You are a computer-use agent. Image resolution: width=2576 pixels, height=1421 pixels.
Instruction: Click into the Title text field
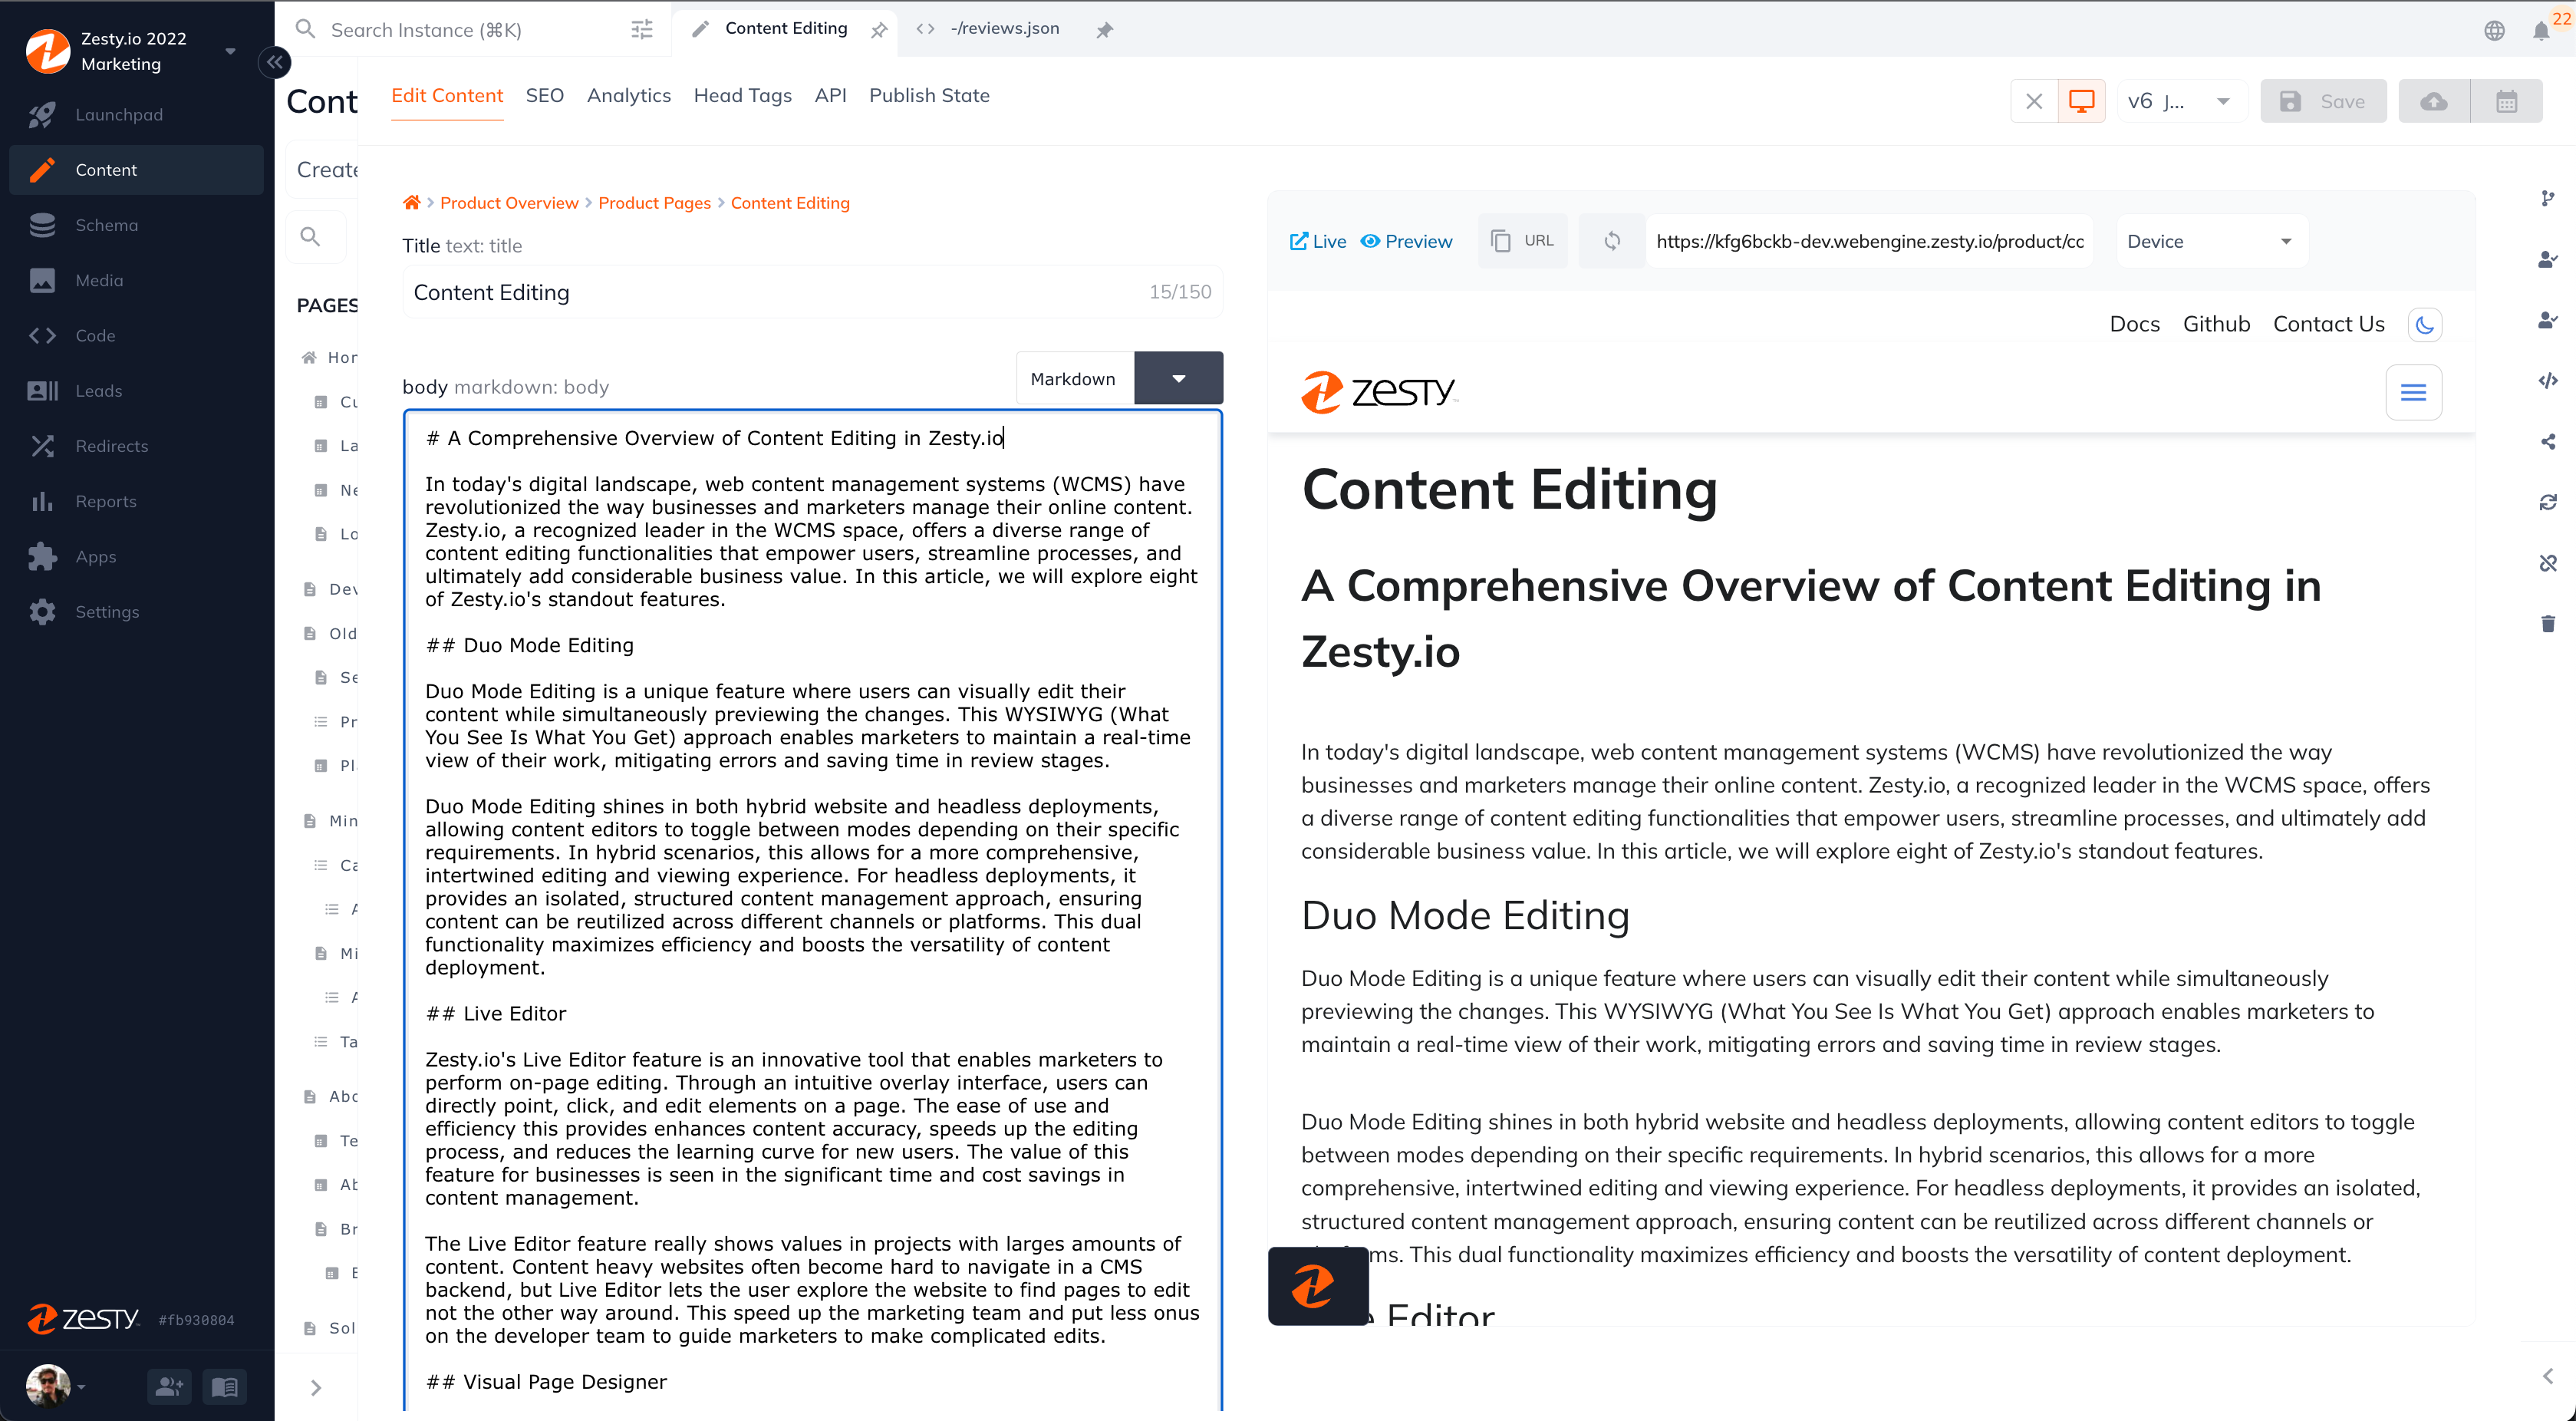[x=812, y=292]
